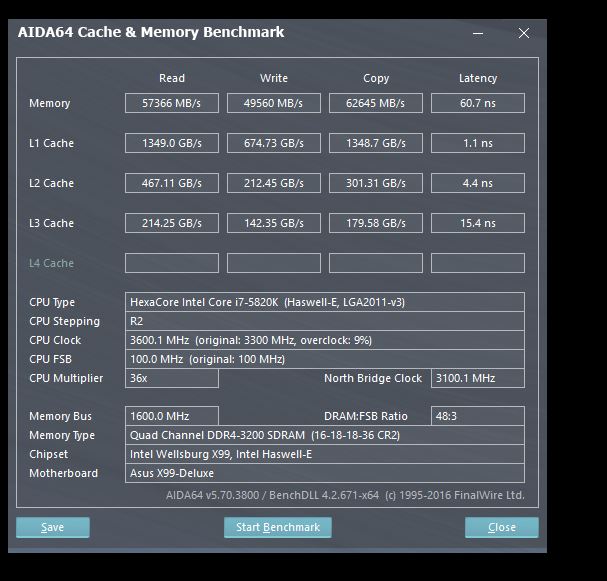The height and width of the screenshot is (581, 607).
Task: Select L3 Cache copy 179.58 GB/s
Action: pos(376,223)
